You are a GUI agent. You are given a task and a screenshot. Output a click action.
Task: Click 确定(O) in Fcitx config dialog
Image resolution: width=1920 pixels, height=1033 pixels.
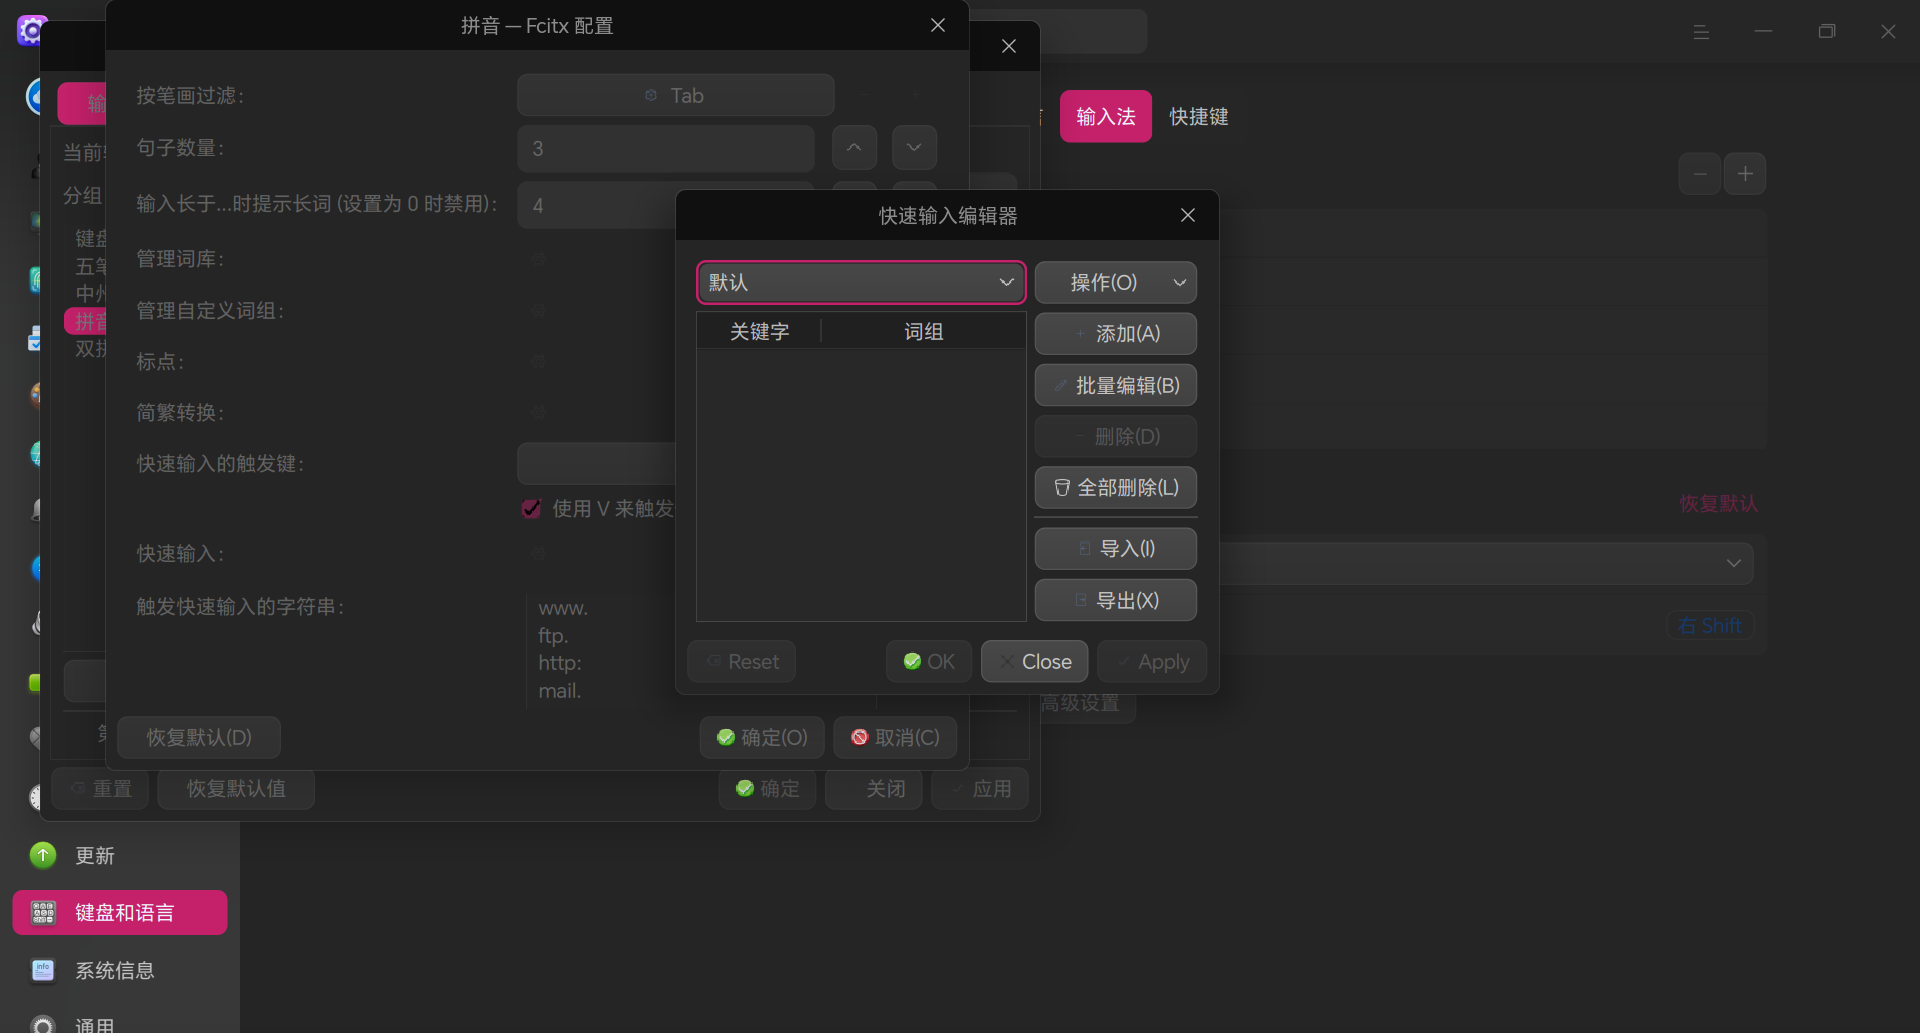point(762,738)
